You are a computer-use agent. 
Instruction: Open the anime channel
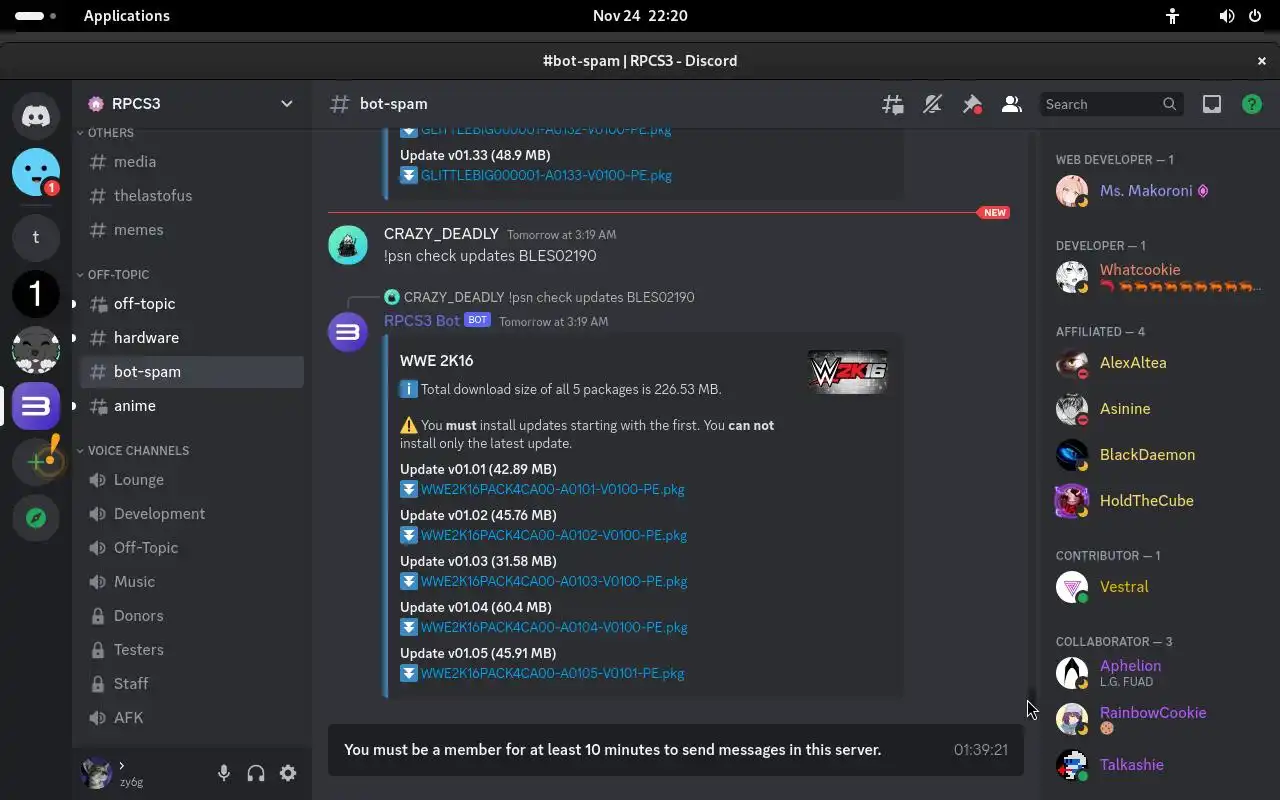[191, 406]
